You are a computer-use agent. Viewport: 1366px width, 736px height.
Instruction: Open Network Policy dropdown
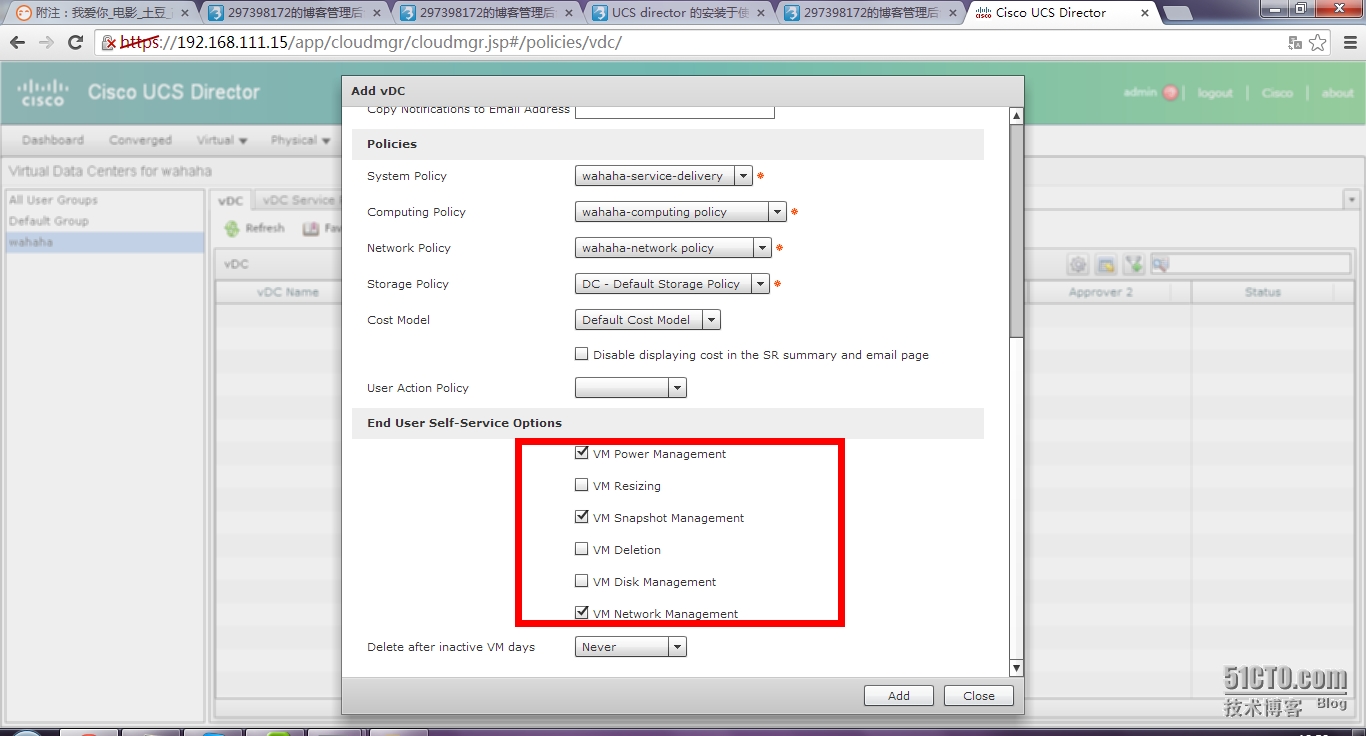click(763, 248)
